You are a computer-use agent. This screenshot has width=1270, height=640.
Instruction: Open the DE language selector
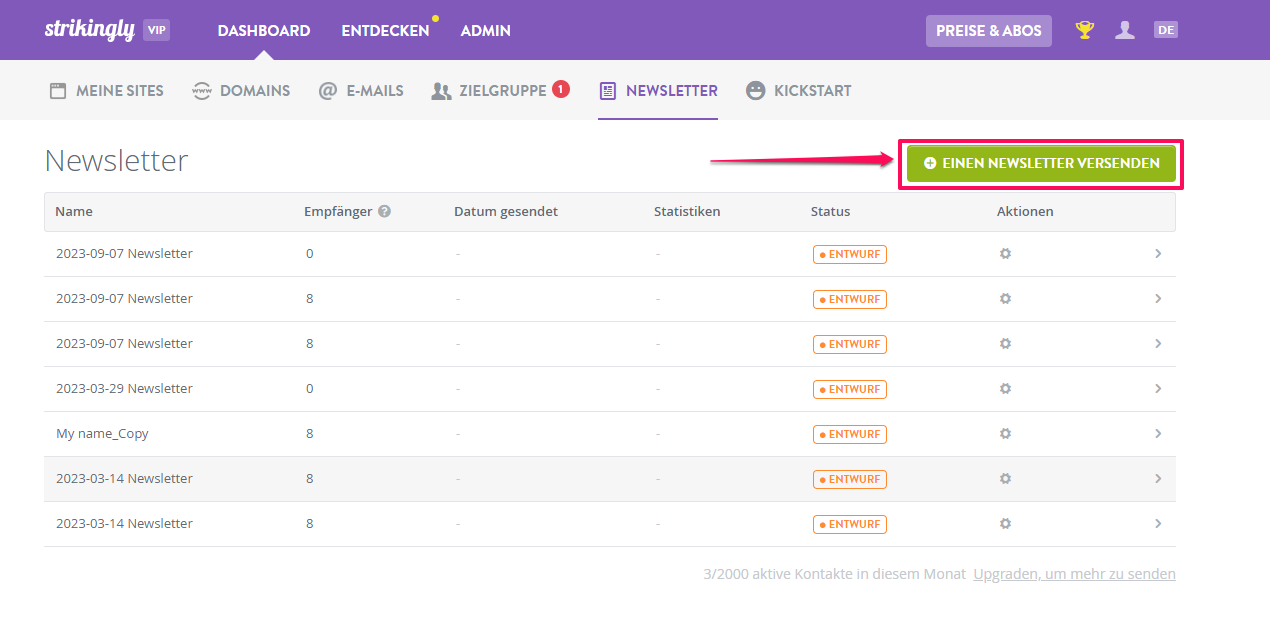click(1166, 30)
